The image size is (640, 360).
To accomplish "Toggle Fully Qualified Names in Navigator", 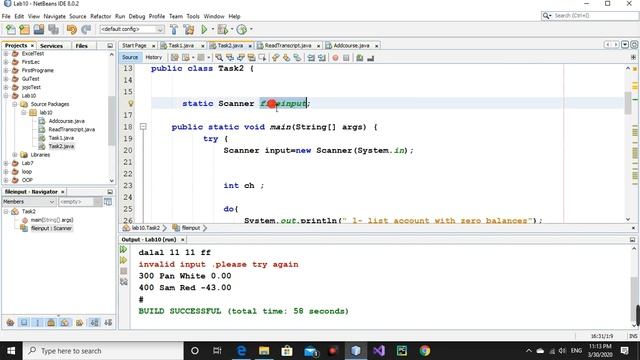I will [79, 322].
